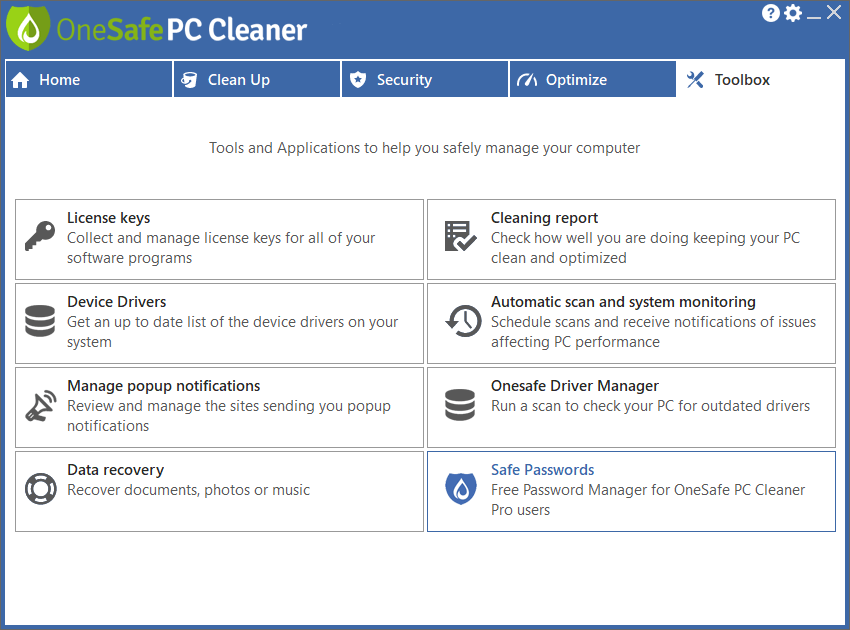This screenshot has height=630, width=850.
Task: Open Automatic scan and system monitoring
Action: (x=632, y=324)
